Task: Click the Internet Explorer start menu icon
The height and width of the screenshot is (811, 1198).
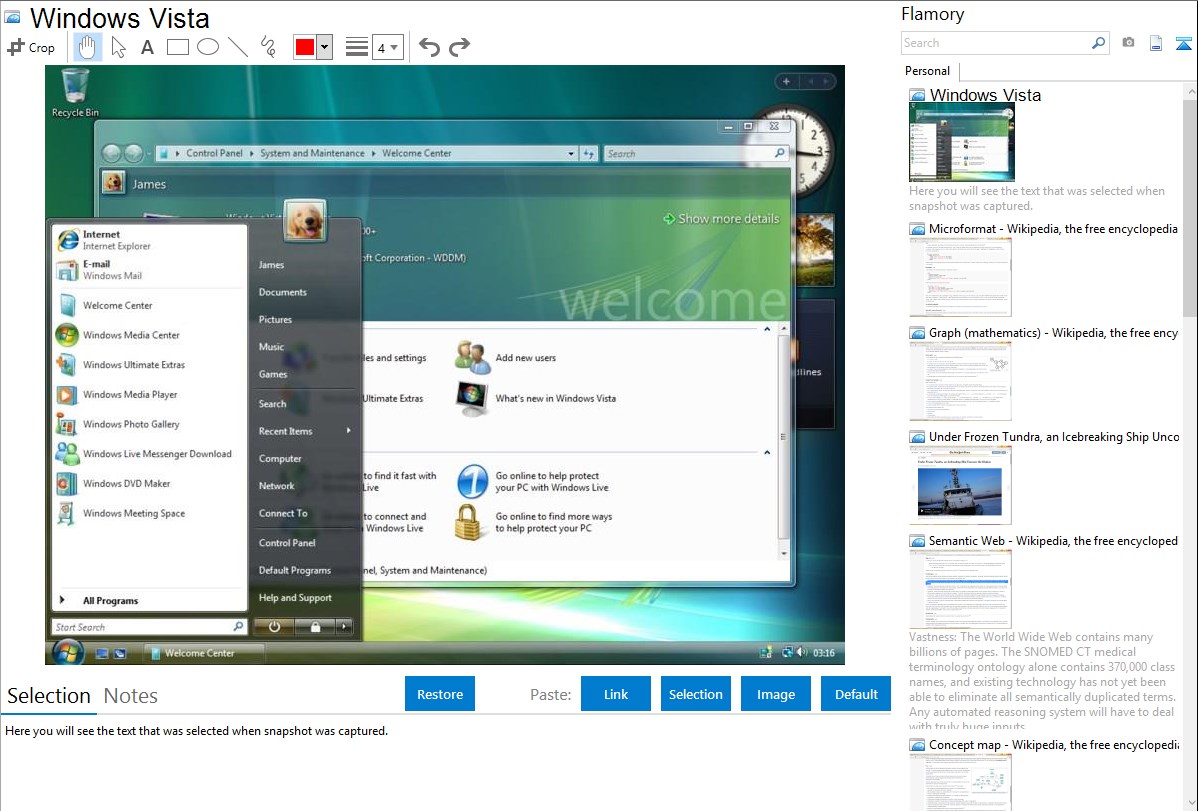Action: (68, 240)
